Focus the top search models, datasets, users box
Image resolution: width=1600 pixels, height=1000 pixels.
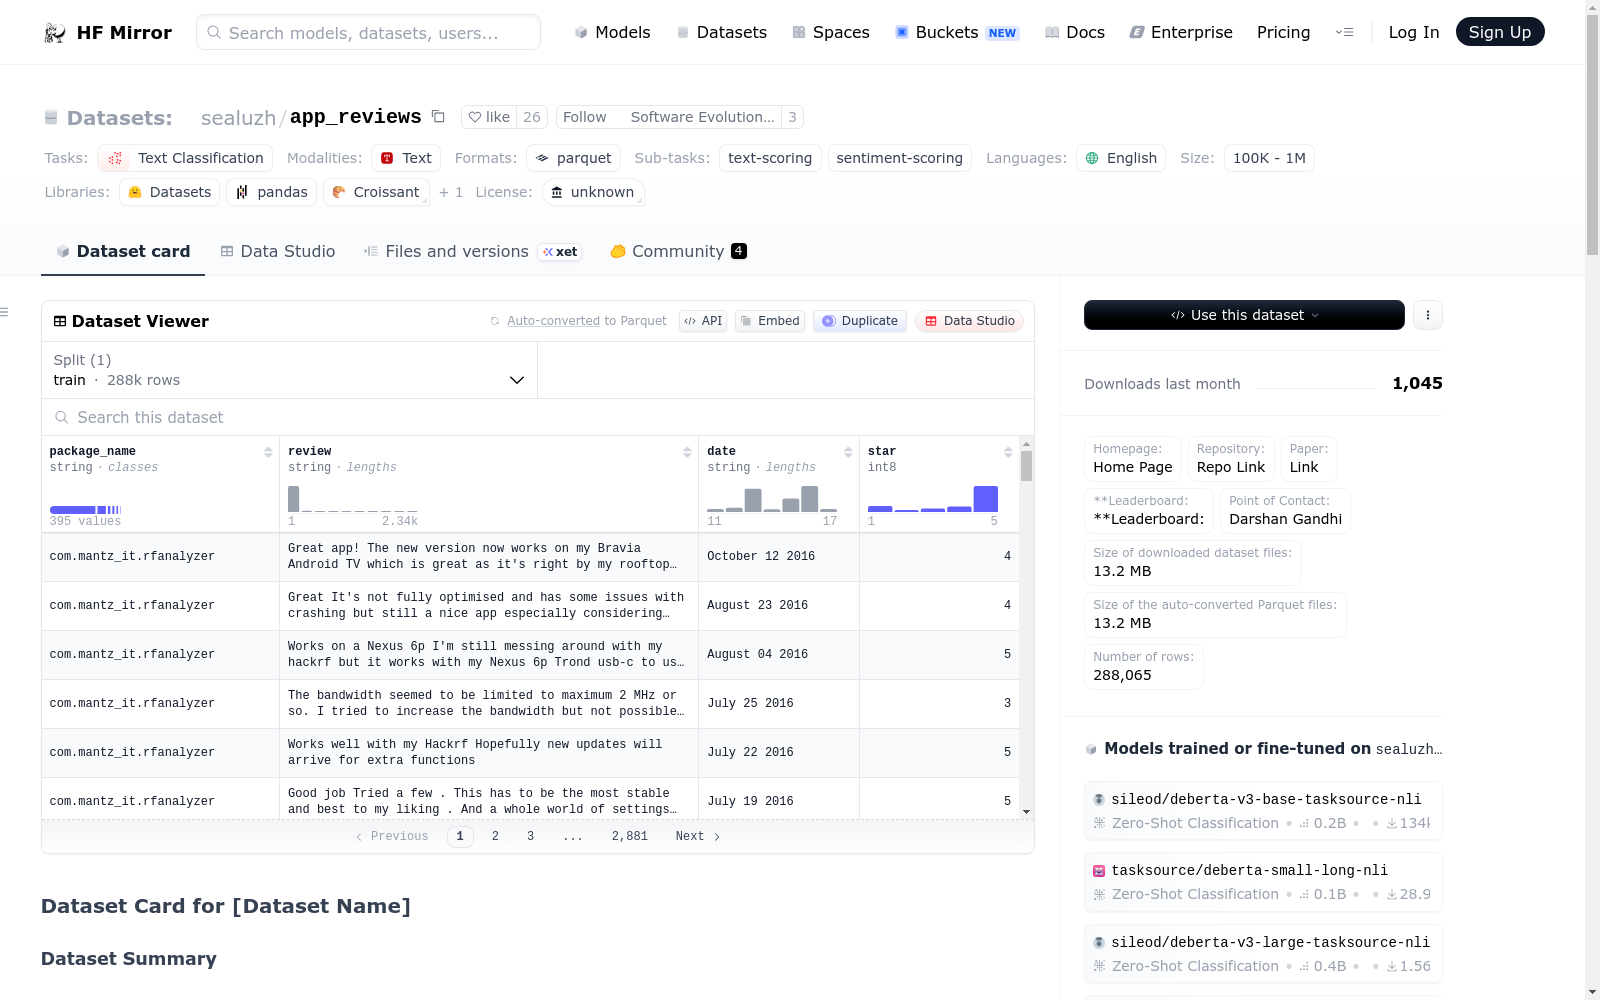368,32
